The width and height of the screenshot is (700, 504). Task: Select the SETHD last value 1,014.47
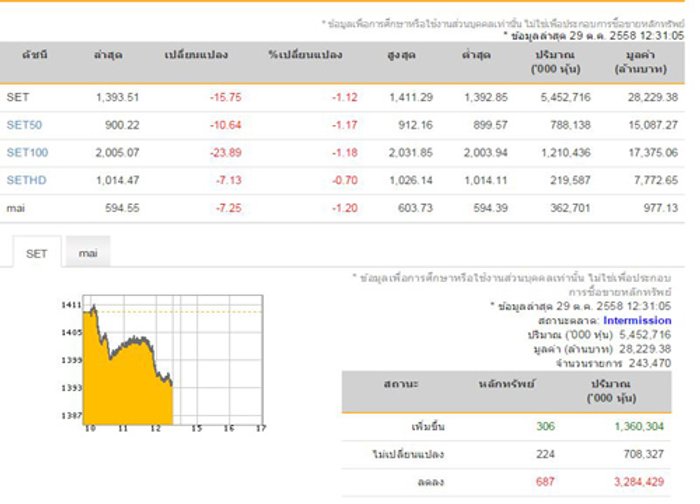click(x=117, y=180)
